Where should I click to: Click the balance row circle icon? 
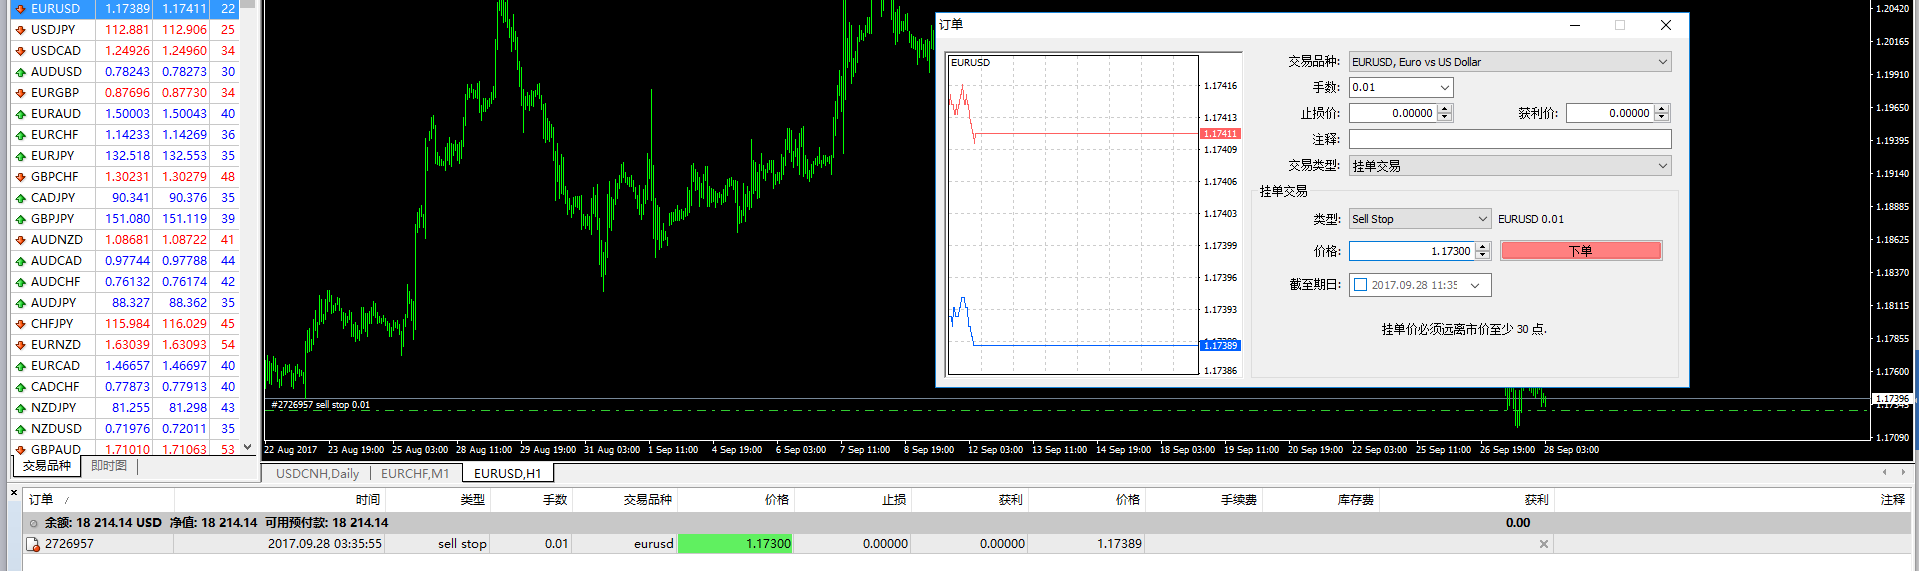click(33, 523)
